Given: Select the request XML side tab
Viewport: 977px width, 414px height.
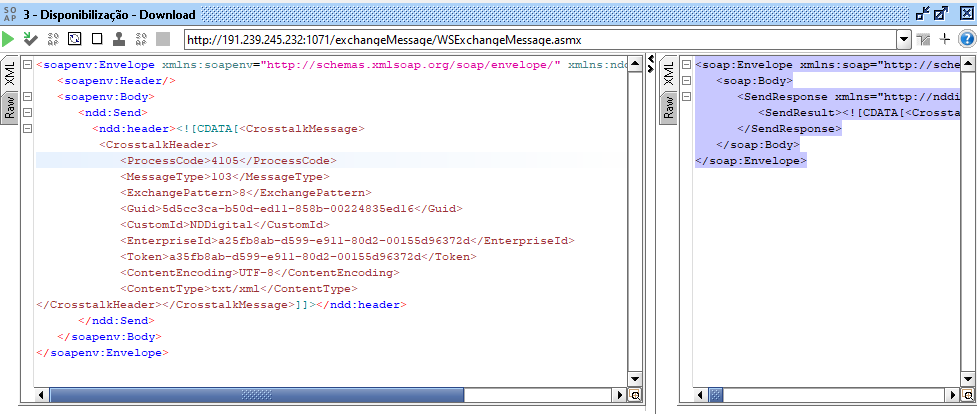Looking at the screenshot, I should tap(10, 74).
